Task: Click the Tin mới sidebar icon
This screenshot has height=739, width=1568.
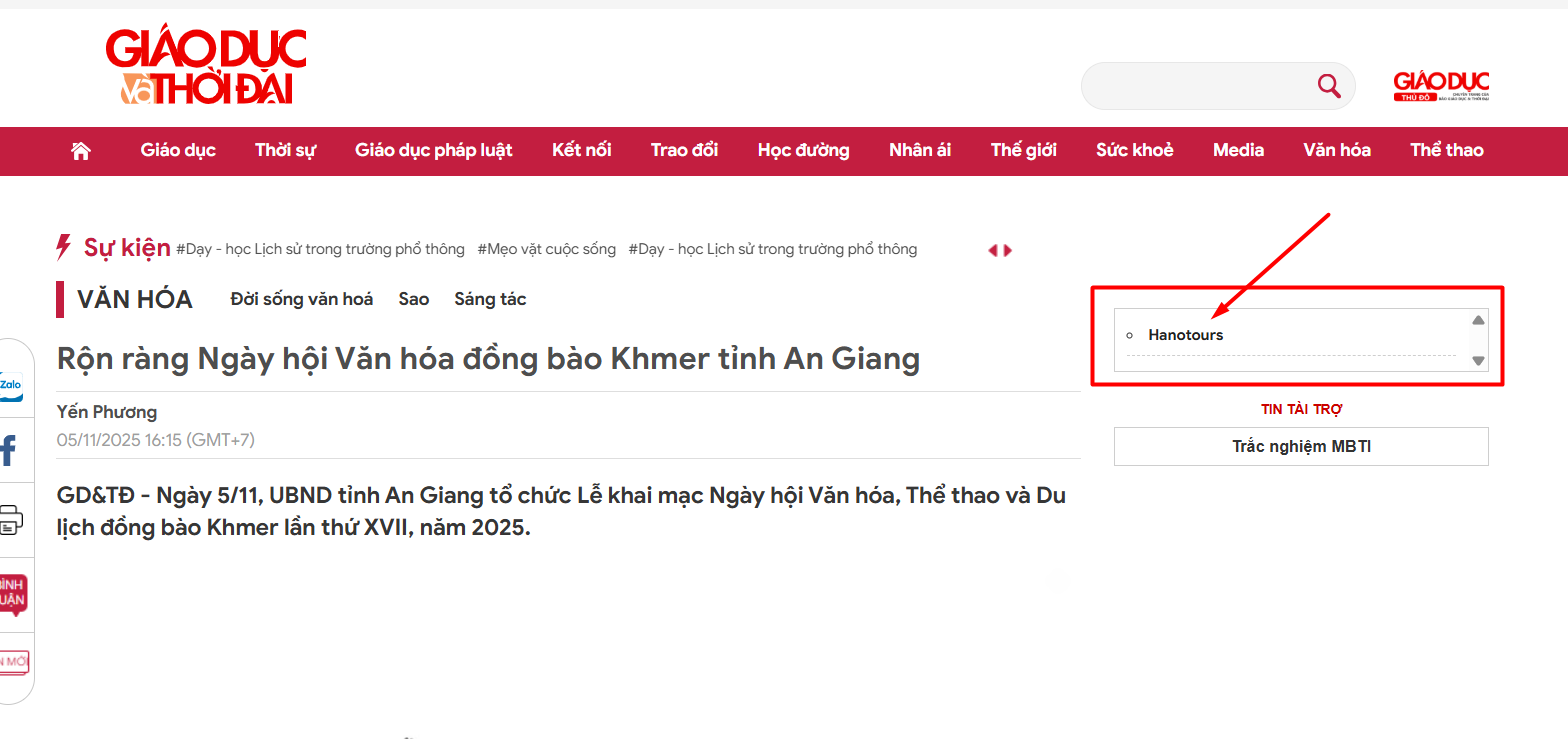Action: point(14,661)
